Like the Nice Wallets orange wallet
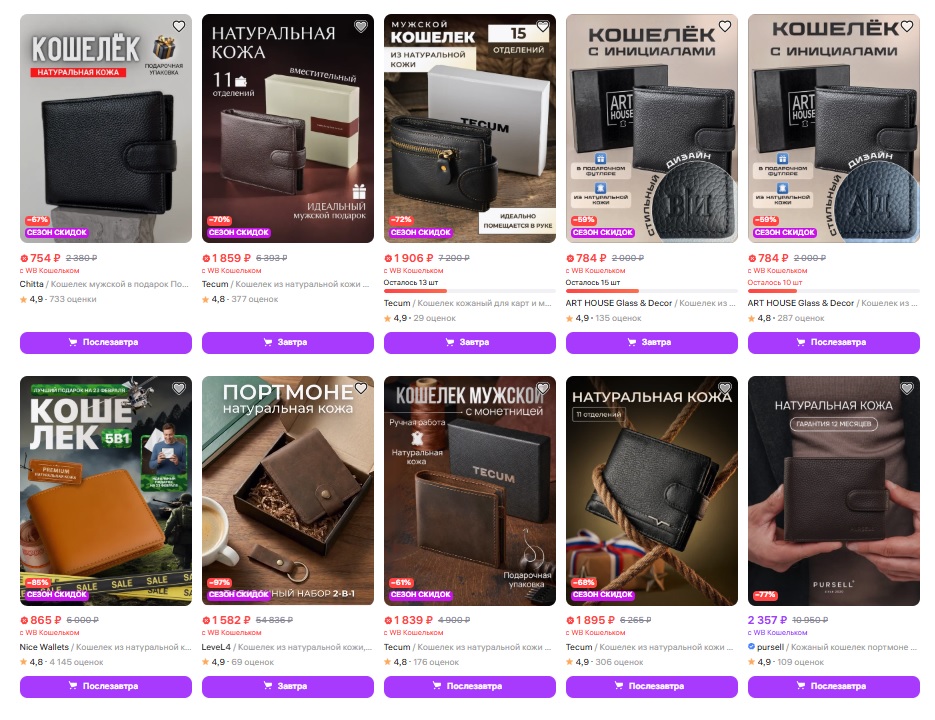935x720 pixels. click(179, 388)
